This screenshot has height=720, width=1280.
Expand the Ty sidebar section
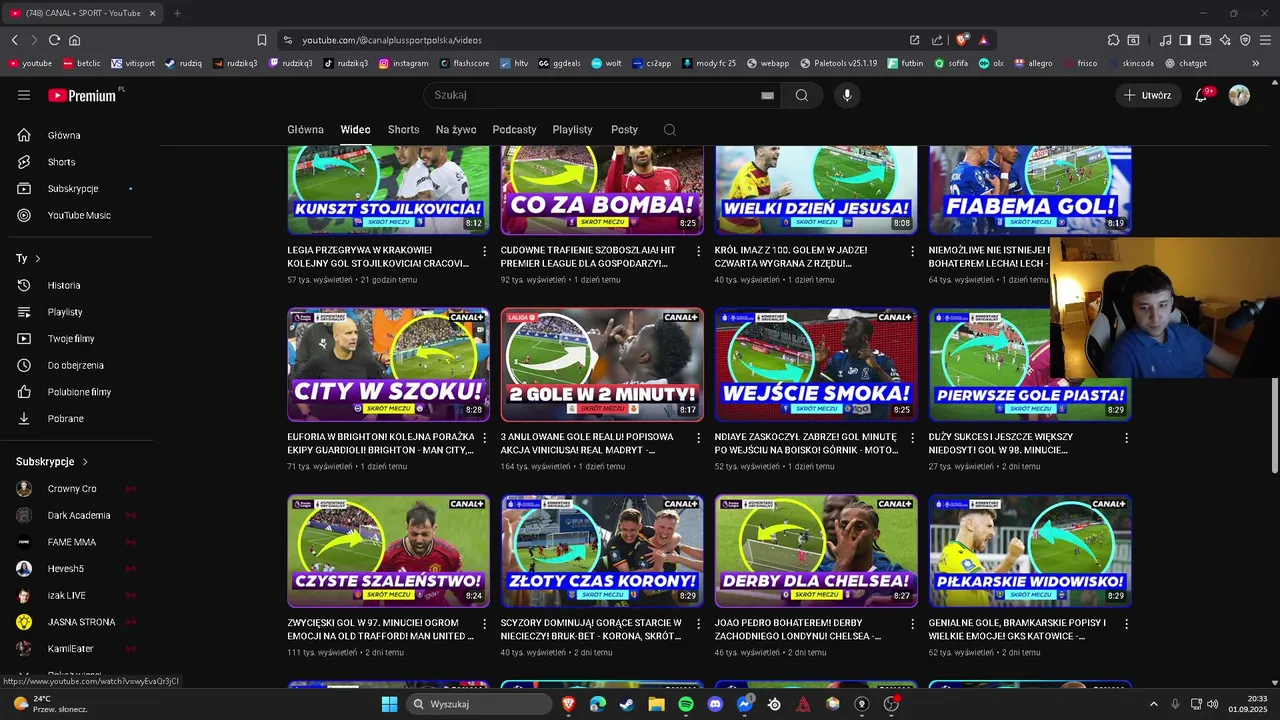[x=28, y=258]
